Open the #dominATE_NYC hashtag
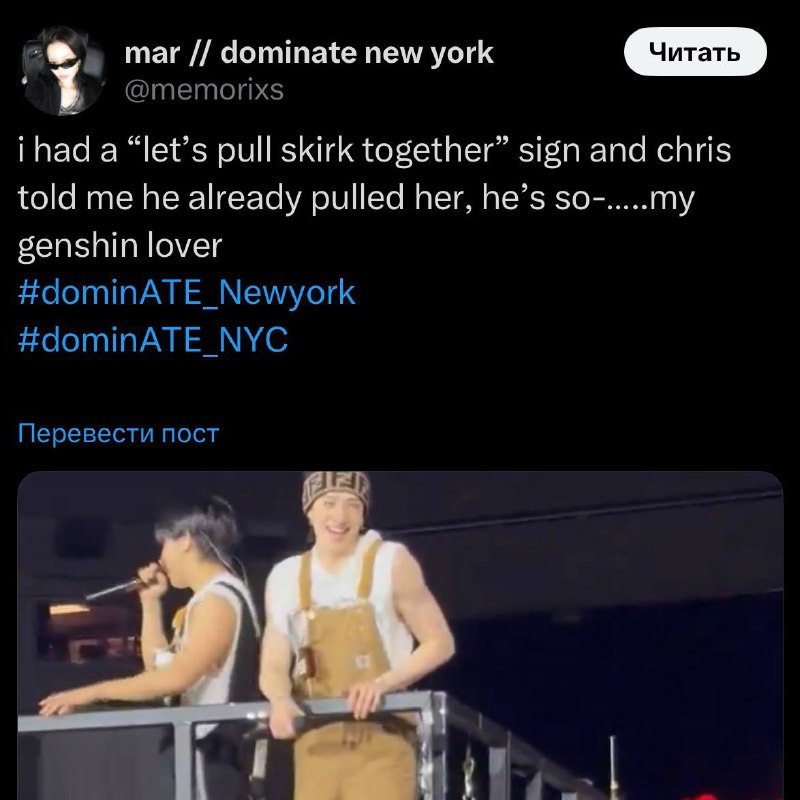Screen dimensions: 800x800 (x=153, y=339)
